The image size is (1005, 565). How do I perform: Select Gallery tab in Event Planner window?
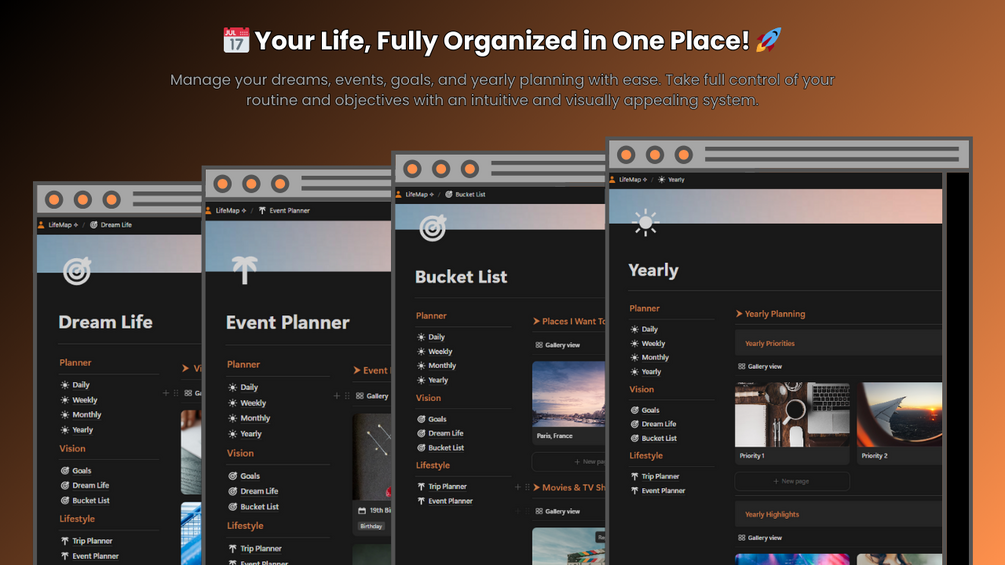click(372, 396)
